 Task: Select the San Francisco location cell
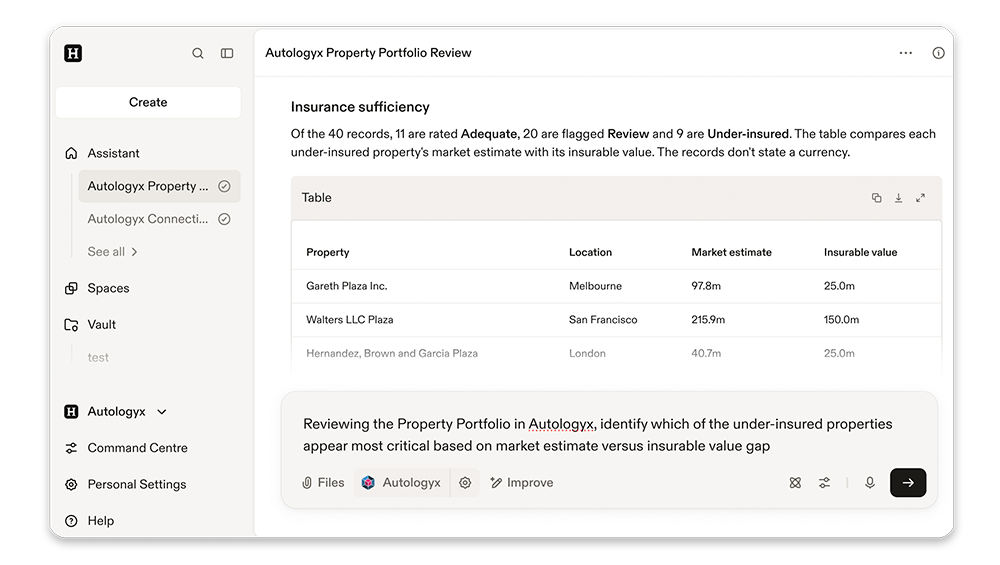[x=603, y=320]
